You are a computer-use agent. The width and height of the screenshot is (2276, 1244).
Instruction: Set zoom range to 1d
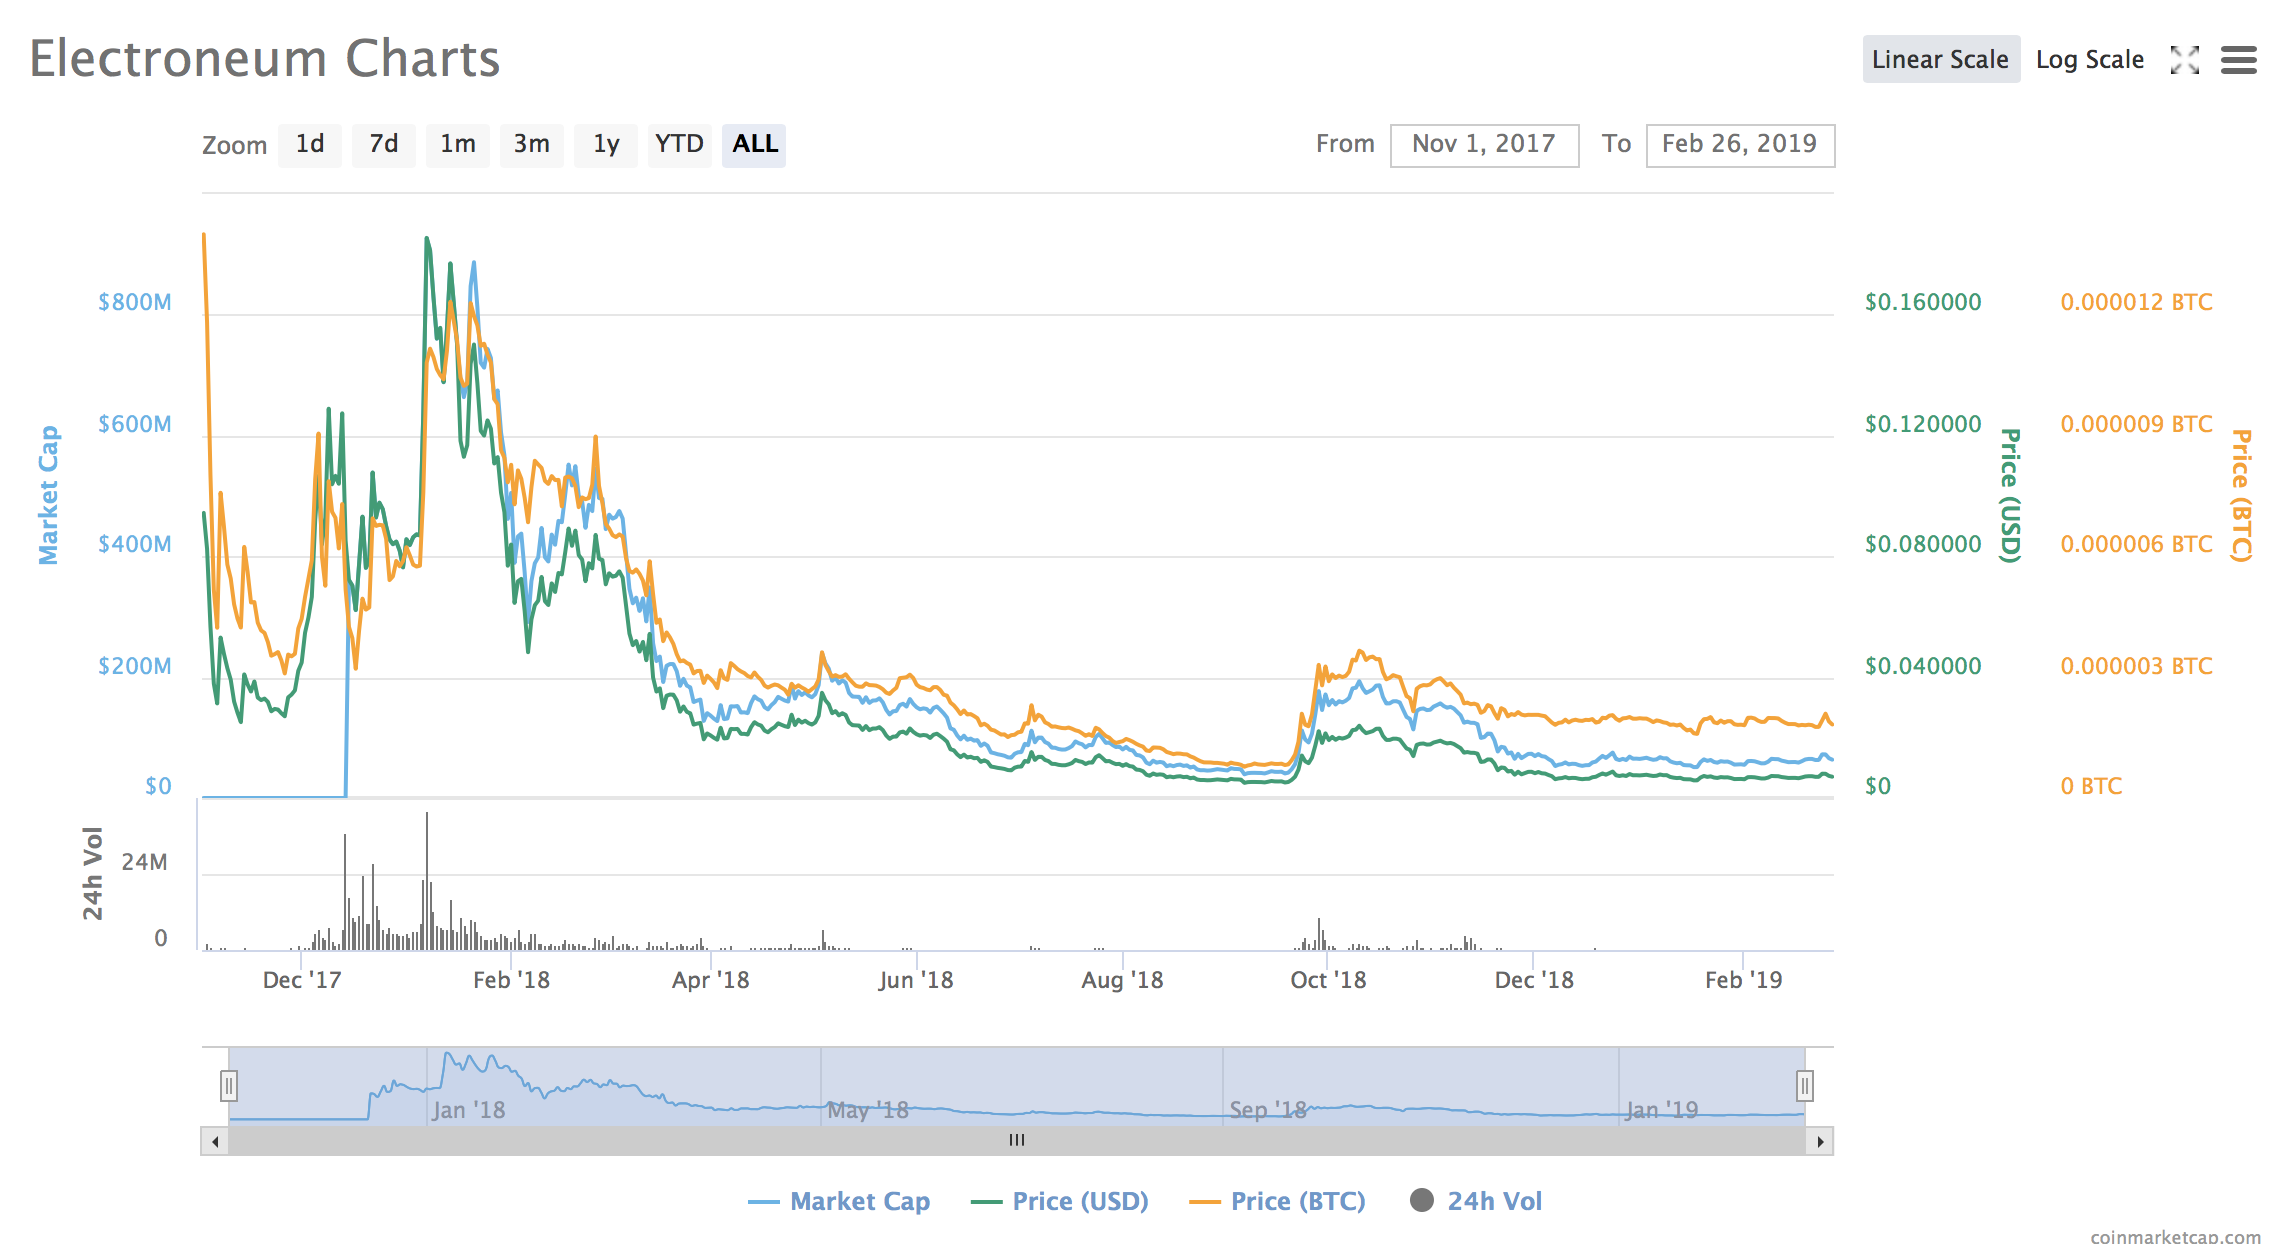tap(310, 145)
